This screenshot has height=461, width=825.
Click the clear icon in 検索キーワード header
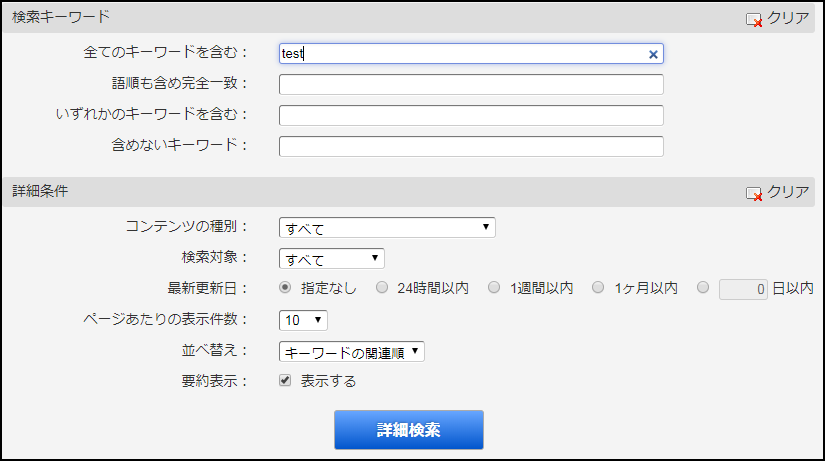tap(754, 18)
